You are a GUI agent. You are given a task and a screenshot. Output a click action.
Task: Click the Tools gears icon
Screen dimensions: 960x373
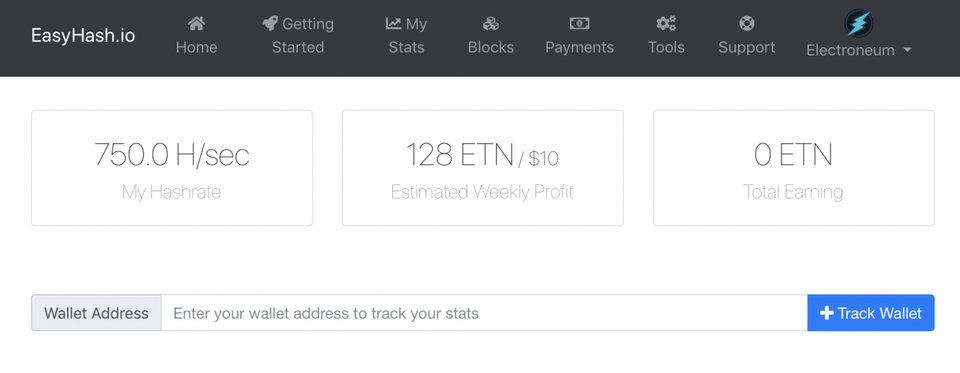(x=666, y=24)
